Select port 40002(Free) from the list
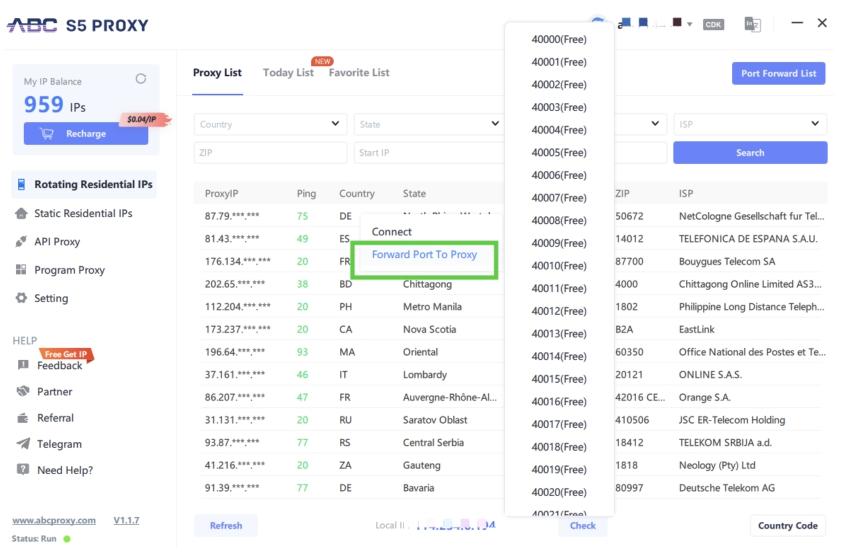Viewport: 867px width, 560px height. 559,85
